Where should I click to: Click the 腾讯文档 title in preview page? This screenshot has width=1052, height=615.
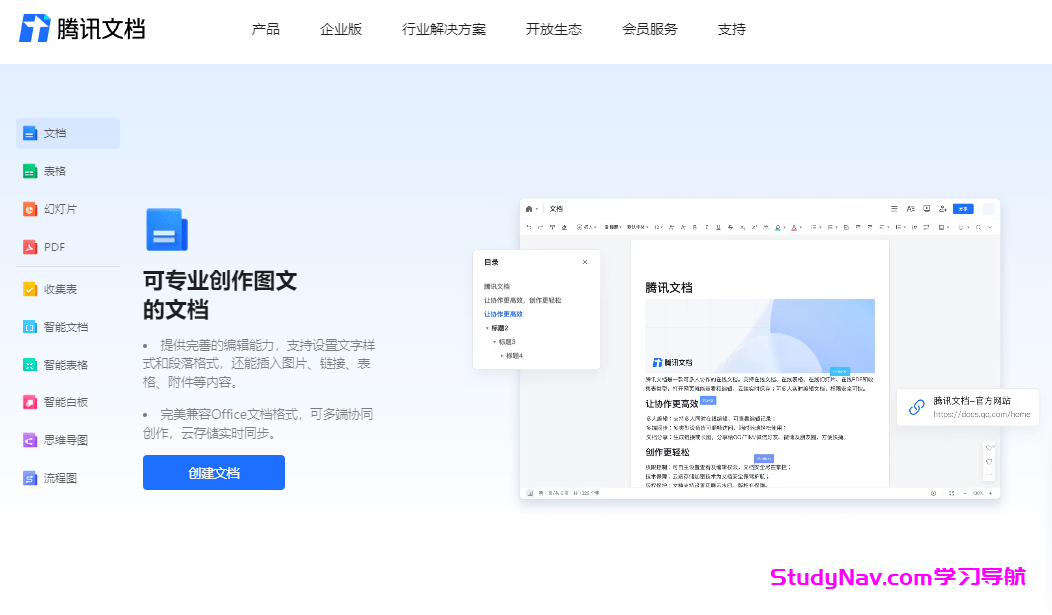(669, 288)
